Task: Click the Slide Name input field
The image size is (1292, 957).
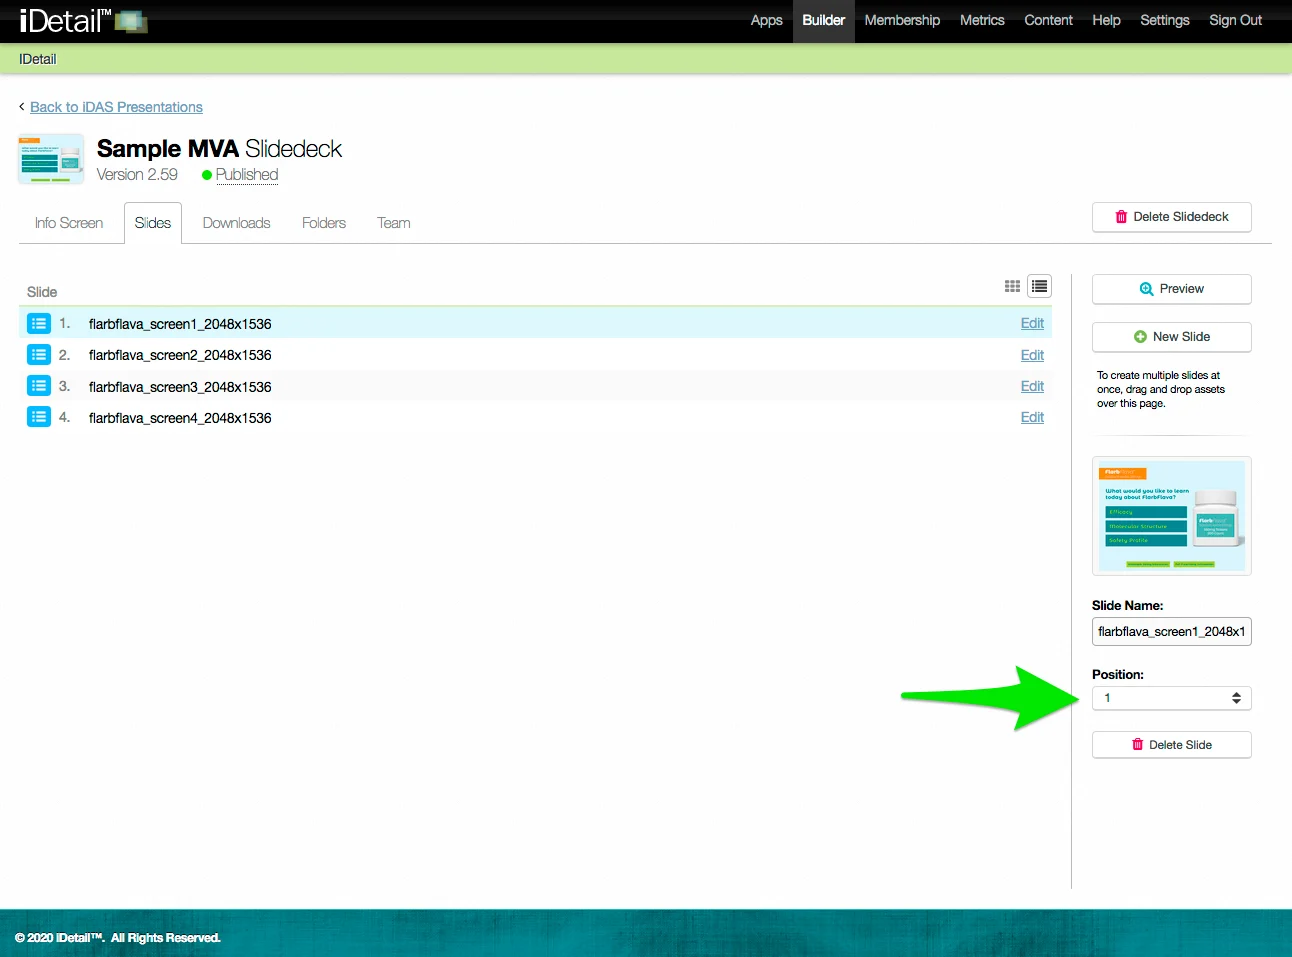Action: point(1172,632)
